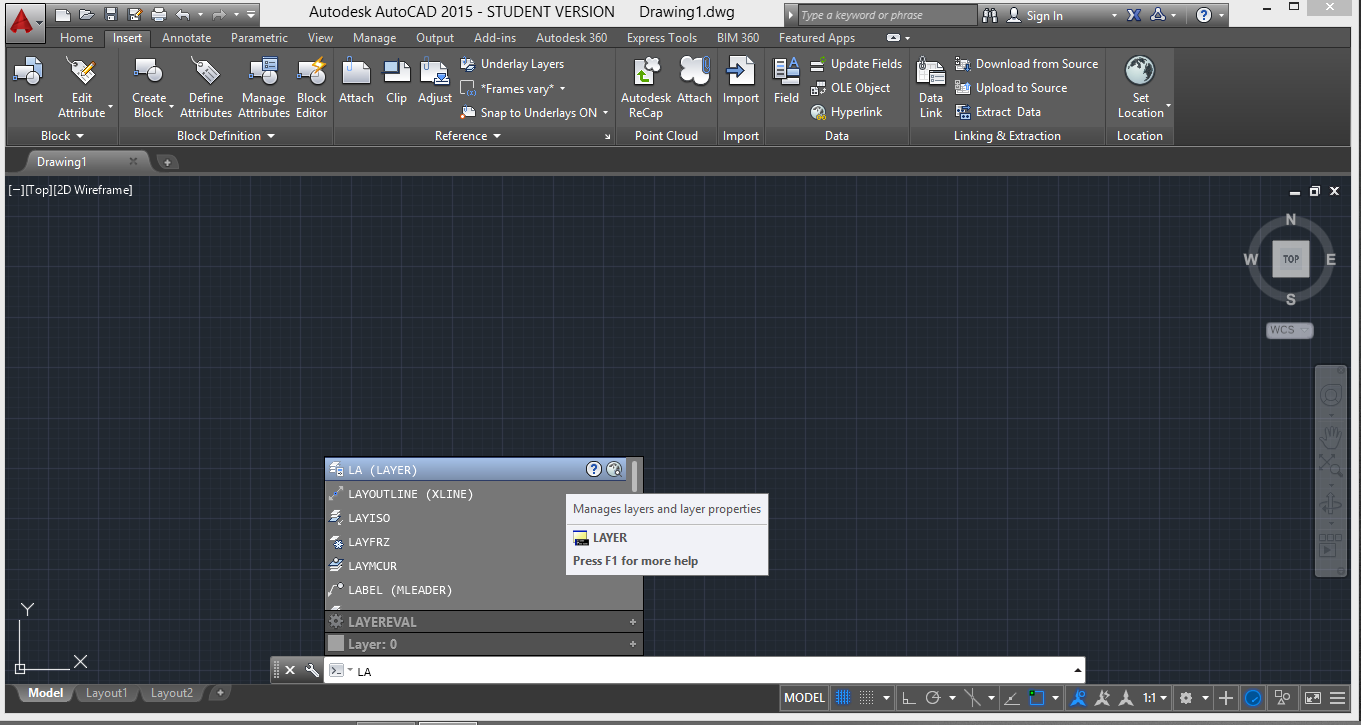Expand the Block Definition panel dropdown
The height and width of the screenshot is (725, 1361).
(225, 136)
